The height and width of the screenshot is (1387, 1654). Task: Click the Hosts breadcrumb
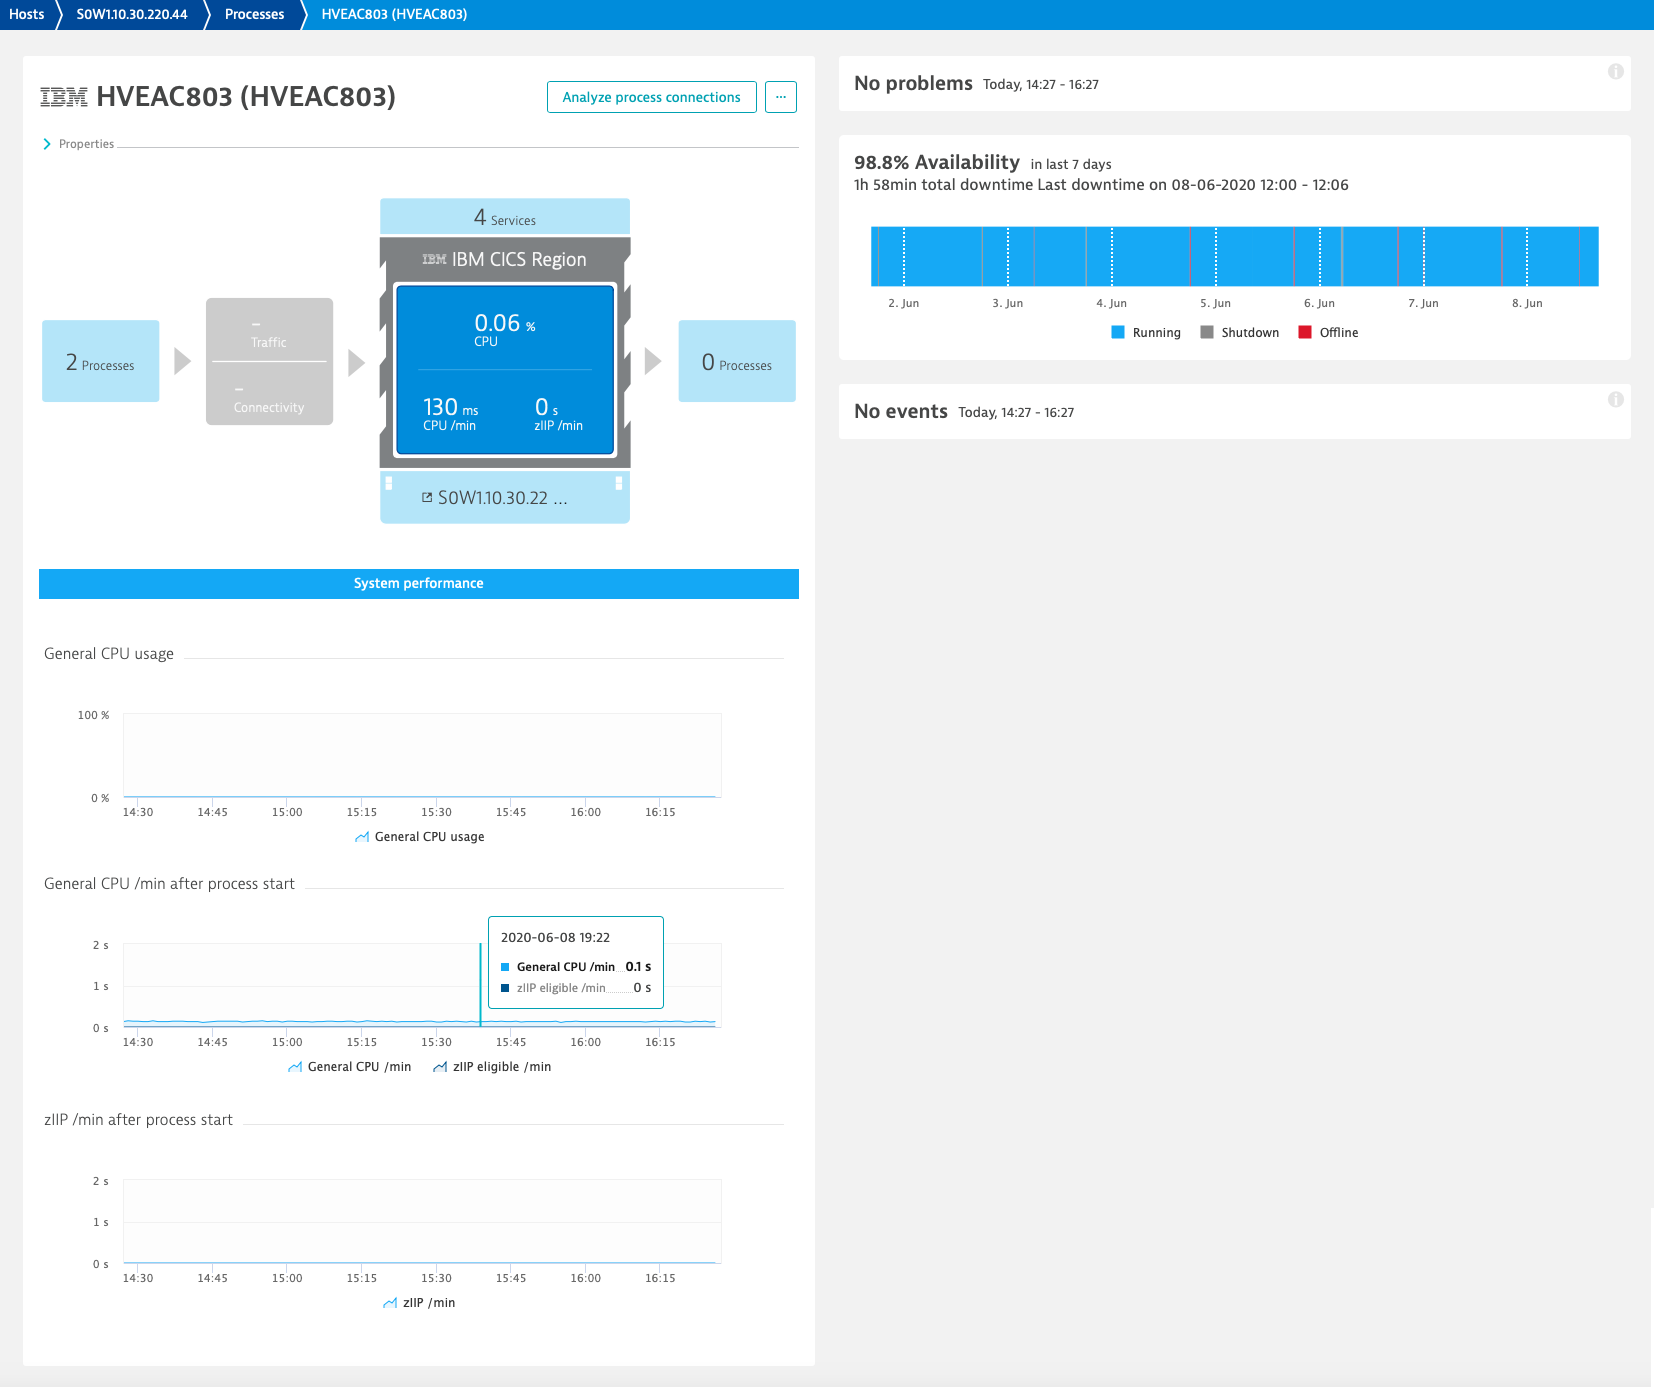[27, 14]
